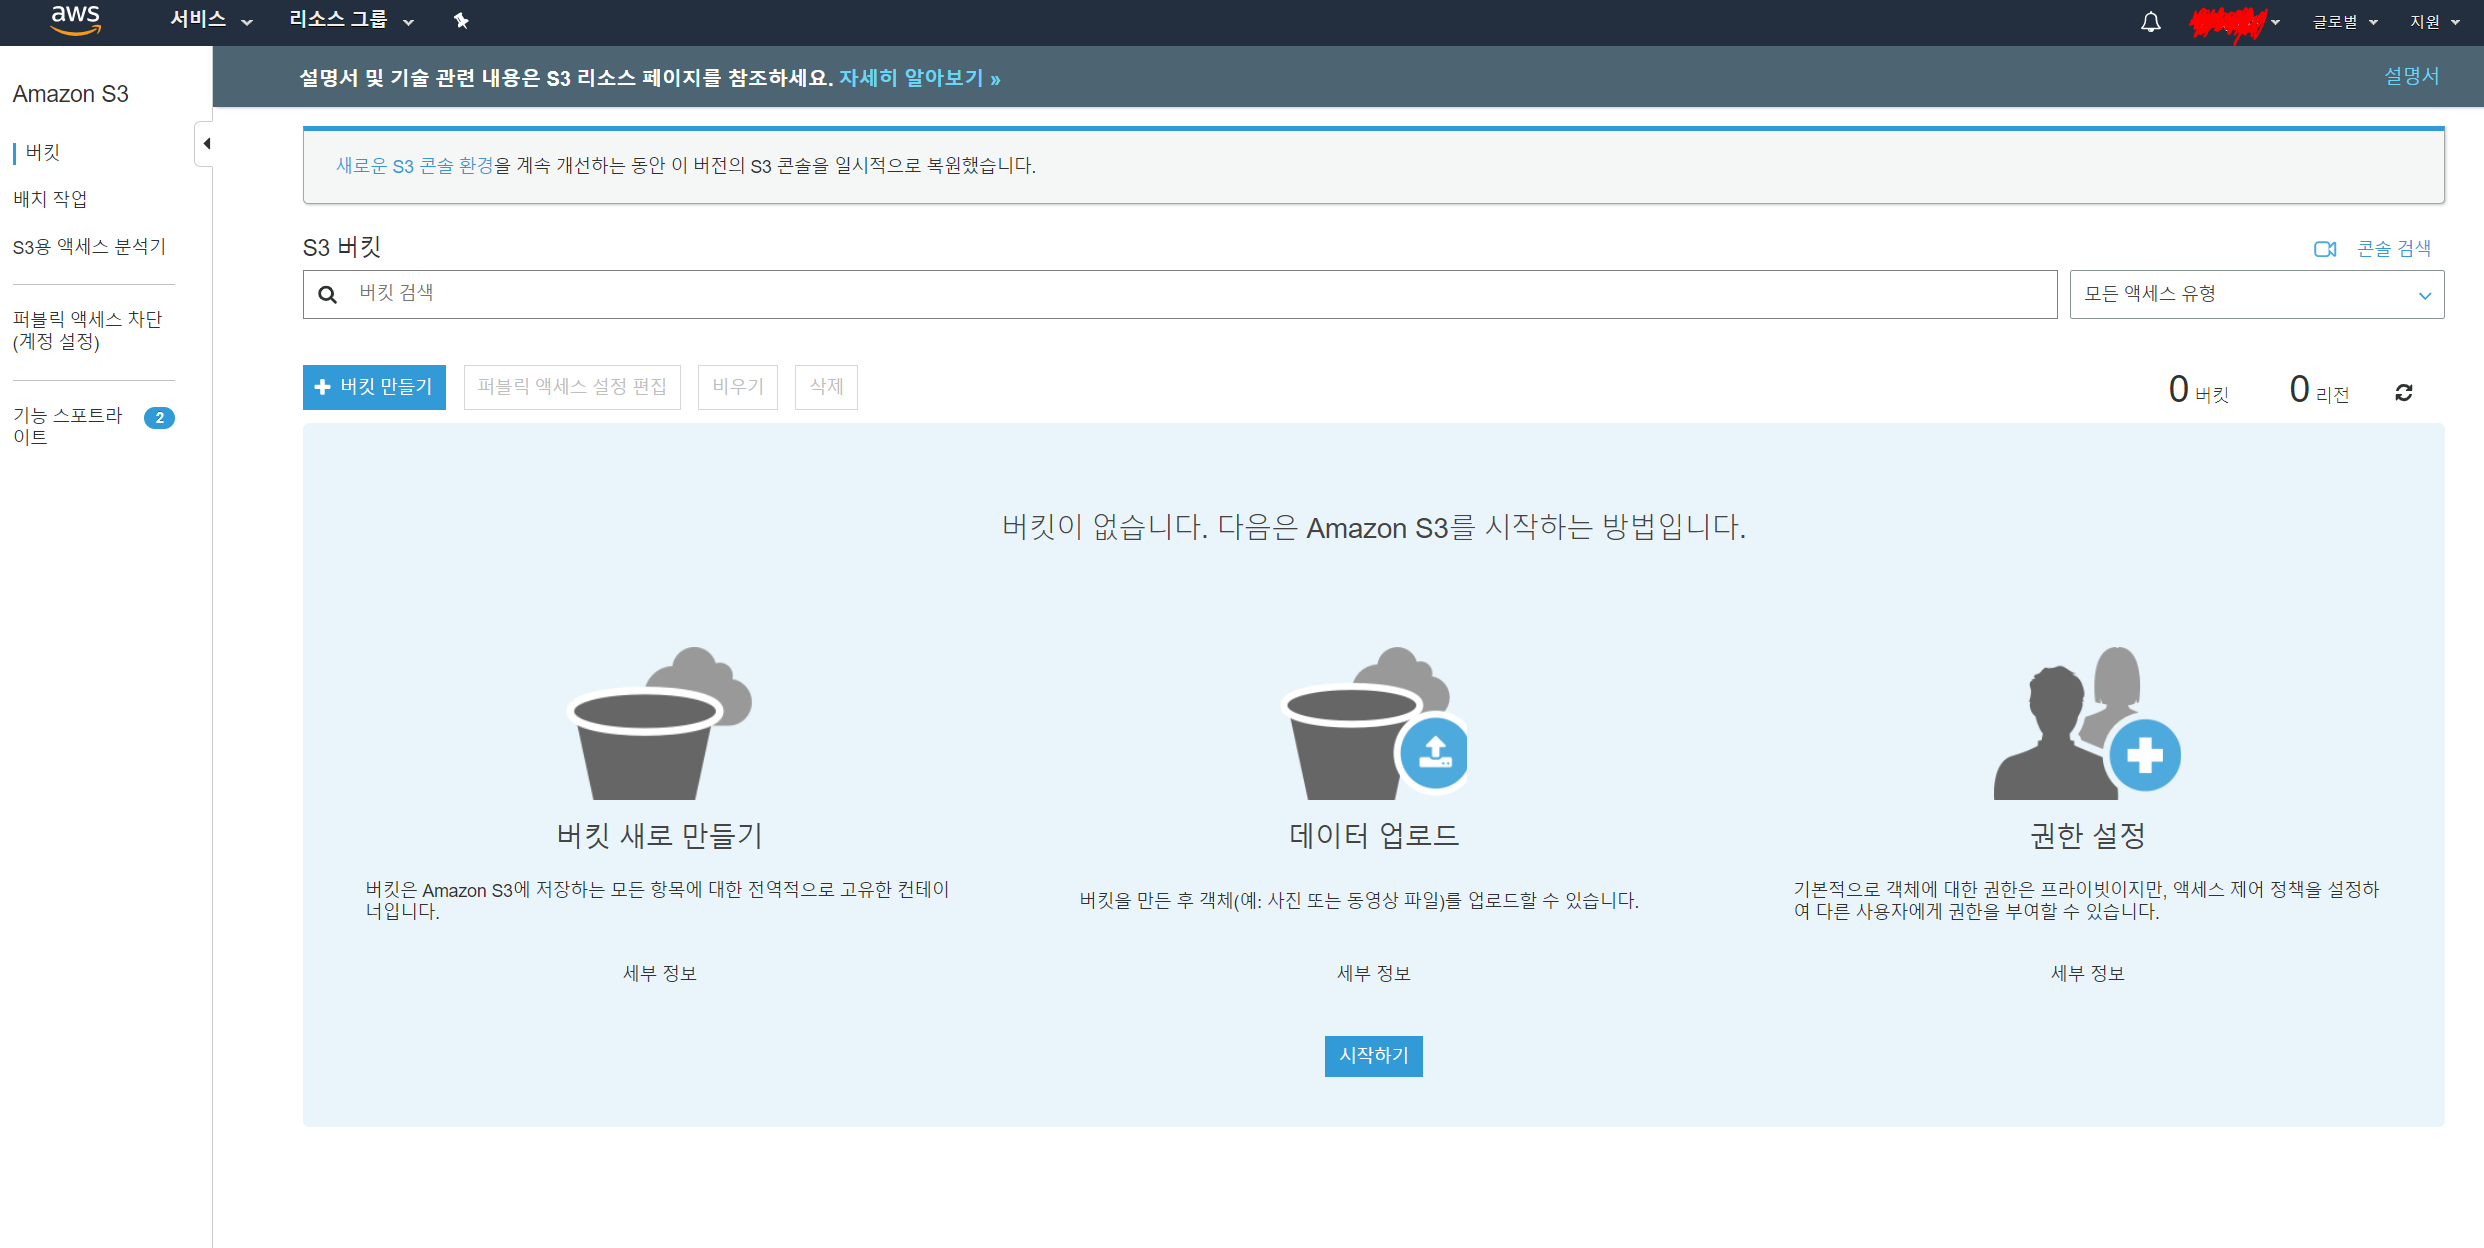Click the 시작하기 button

(1373, 1056)
